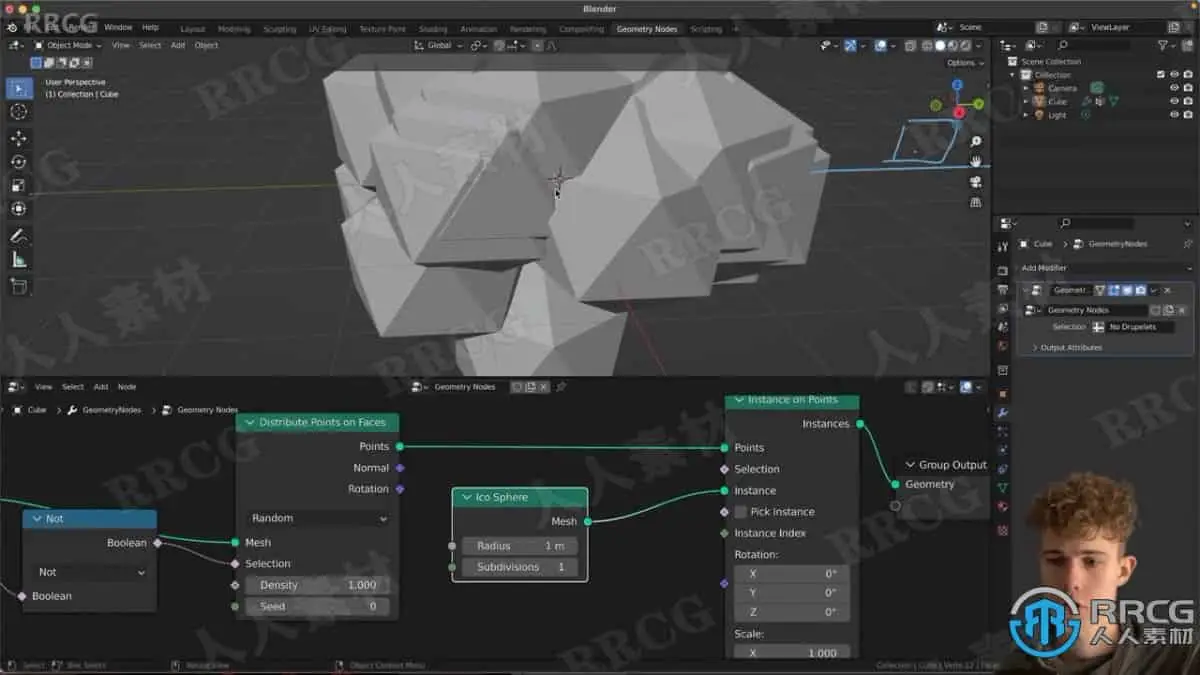The width and height of the screenshot is (1200, 675).
Task: Open the Output properties tab
Action: [x=1003, y=289]
